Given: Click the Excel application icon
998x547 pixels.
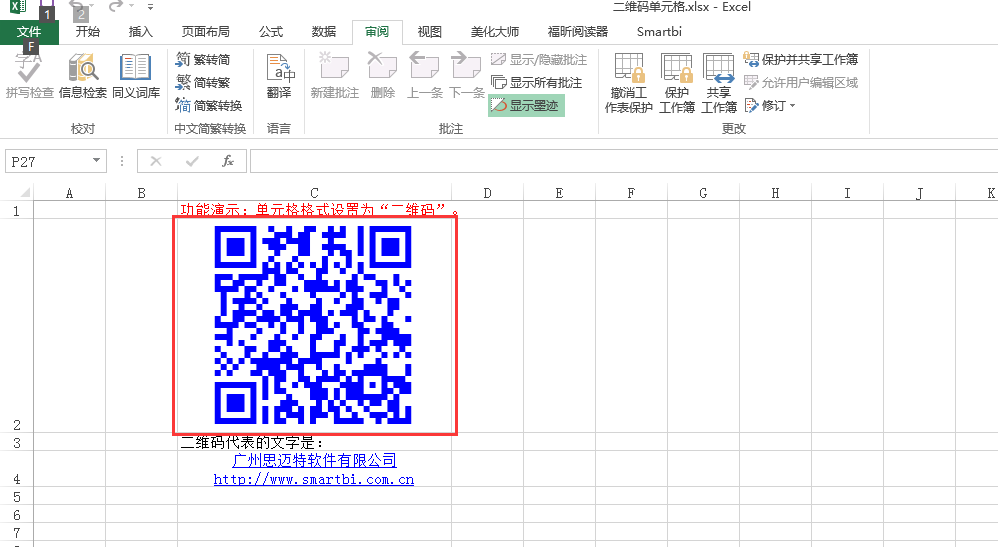Looking at the screenshot, I should (18, 7).
